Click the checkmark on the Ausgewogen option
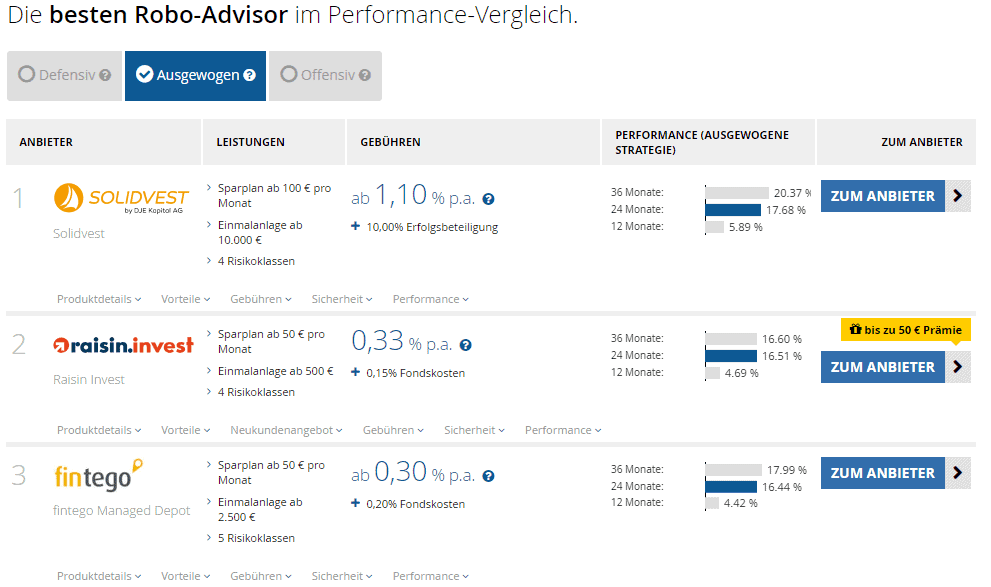This screenshot has width=991, height=587. tap(143, 74)
